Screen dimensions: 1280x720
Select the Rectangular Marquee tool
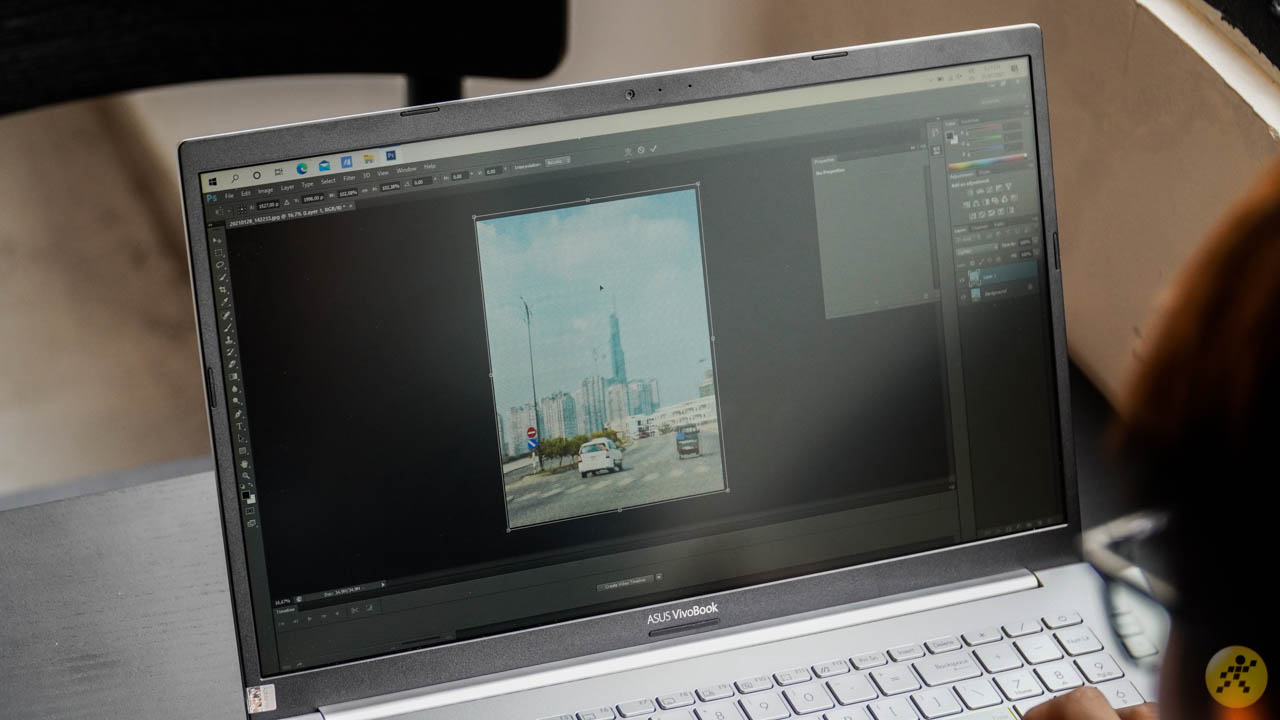(219, 252)
